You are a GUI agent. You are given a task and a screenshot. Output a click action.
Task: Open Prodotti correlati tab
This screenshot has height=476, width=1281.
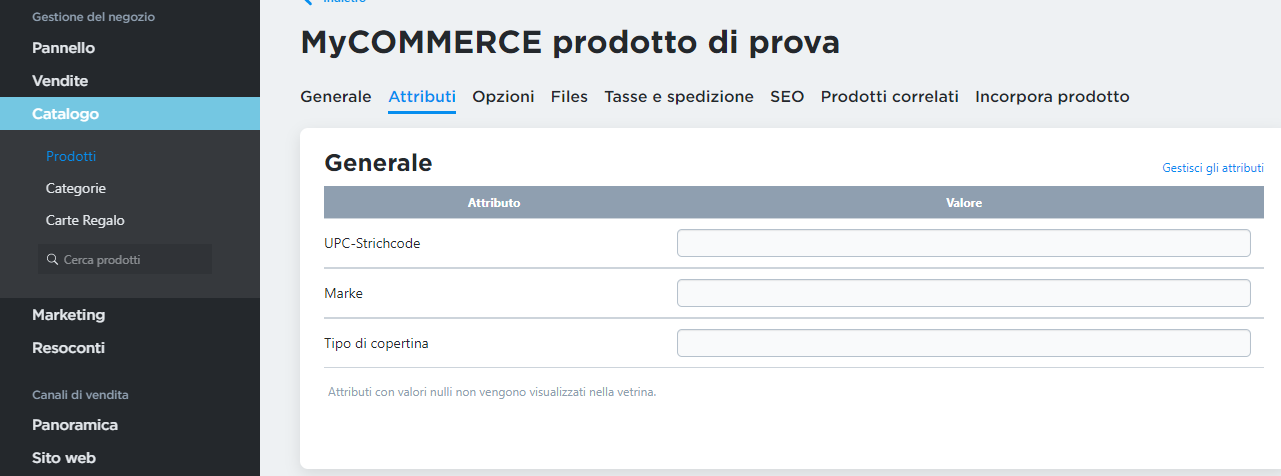[890, 97]
